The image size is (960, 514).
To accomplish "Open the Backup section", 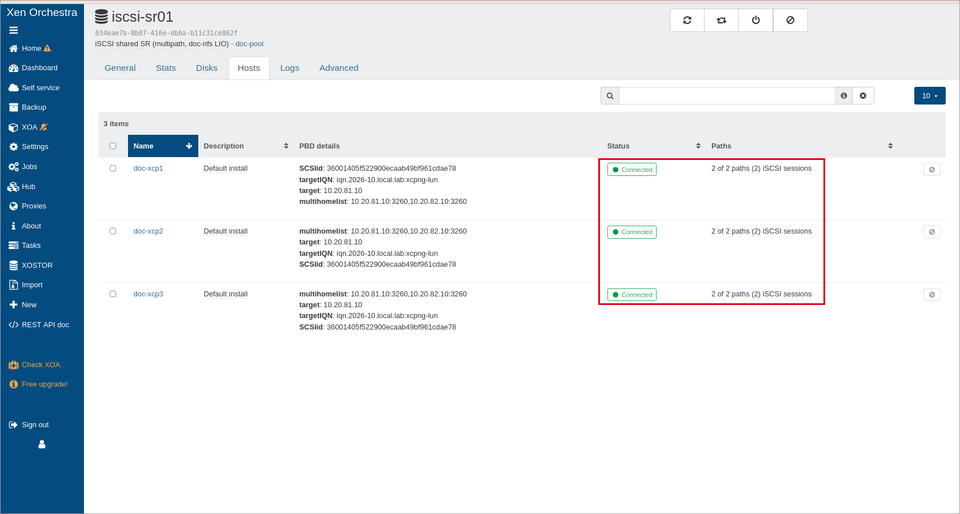I will pos(28,107).
